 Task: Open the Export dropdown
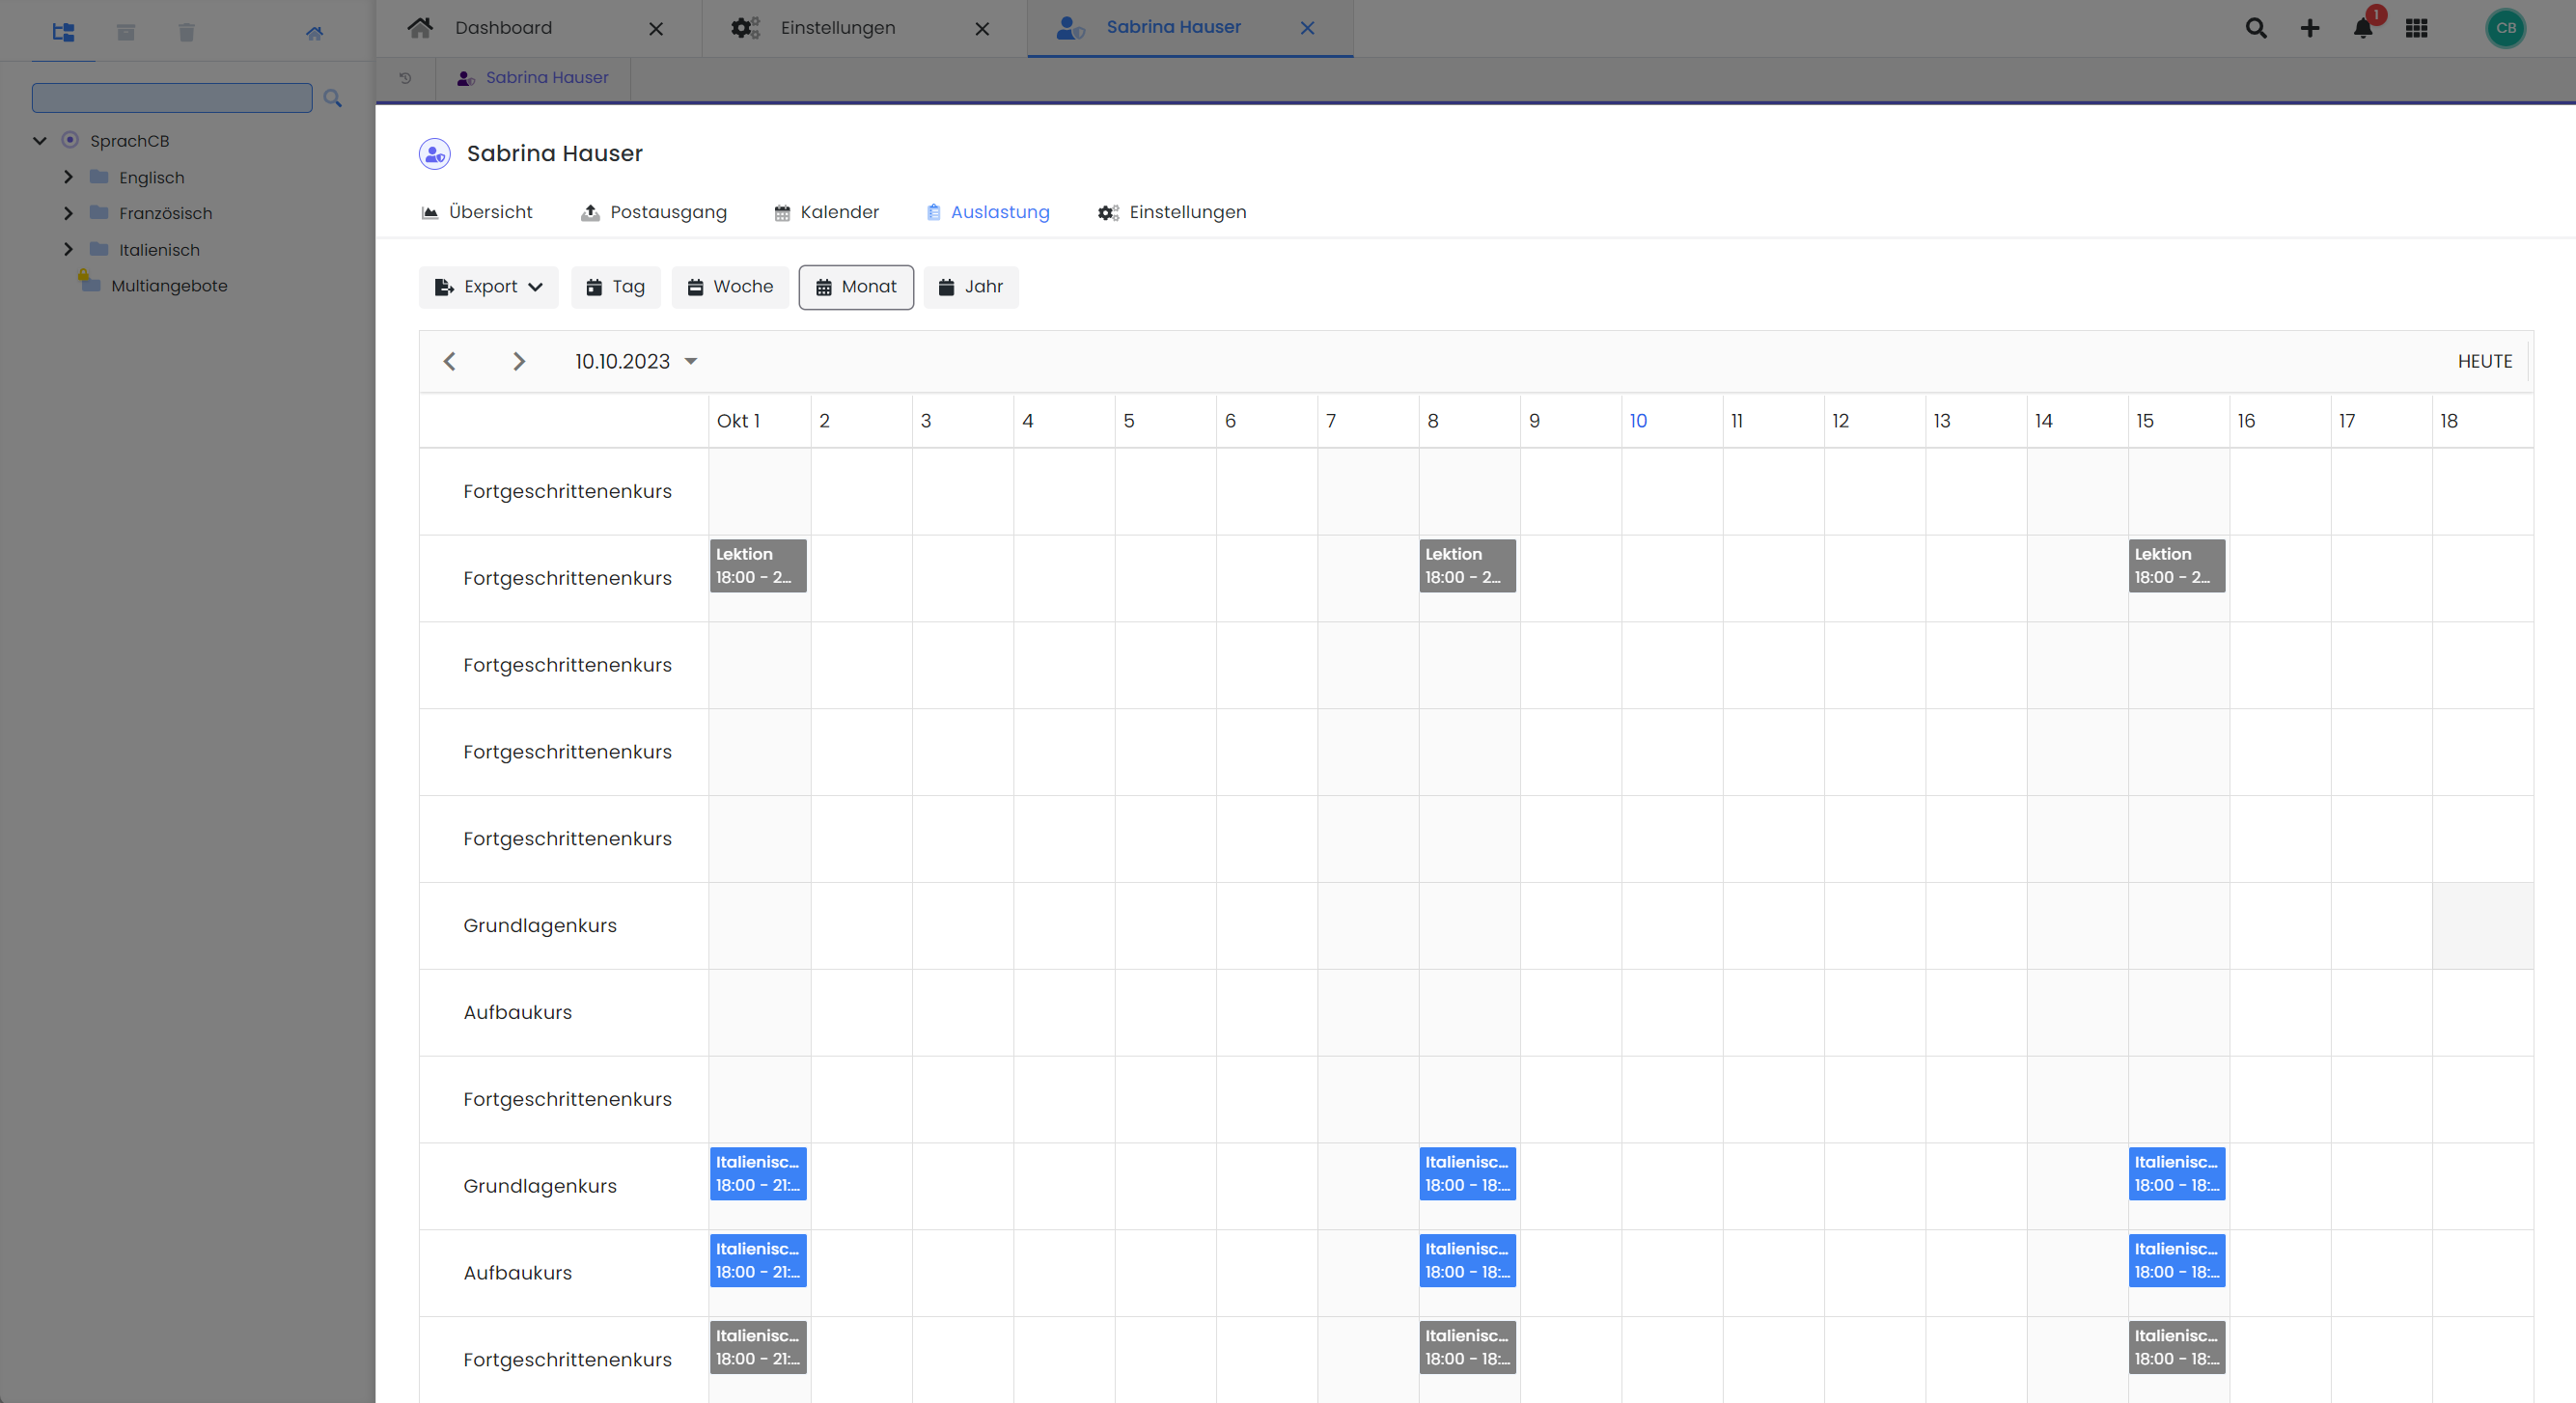488,287
